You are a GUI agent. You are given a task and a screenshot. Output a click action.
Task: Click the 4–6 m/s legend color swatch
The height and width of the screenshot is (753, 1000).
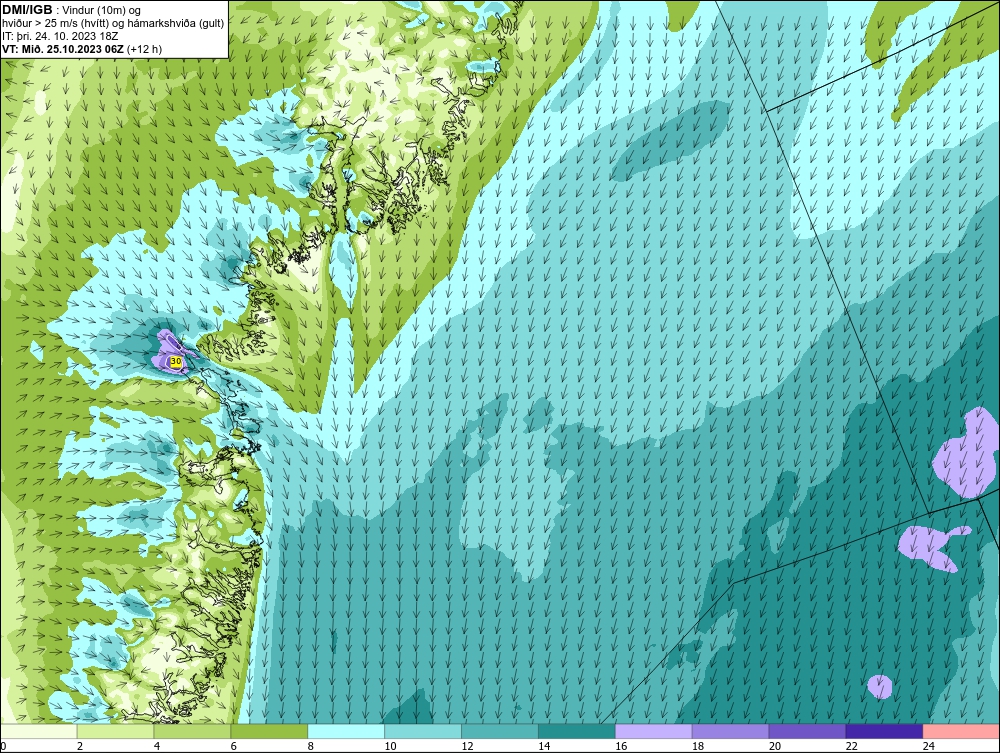tap(192, 731)
